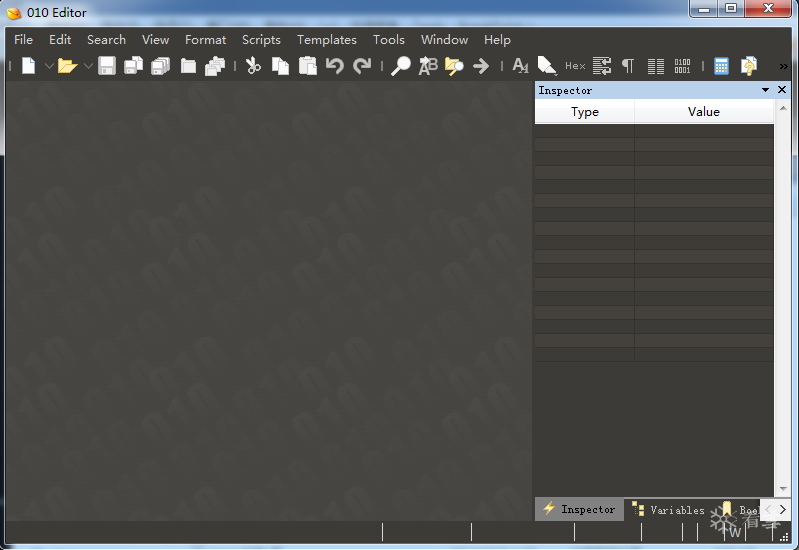Click the Value column header
Viewport: 799px width, 550px height.
pos(704,112)
